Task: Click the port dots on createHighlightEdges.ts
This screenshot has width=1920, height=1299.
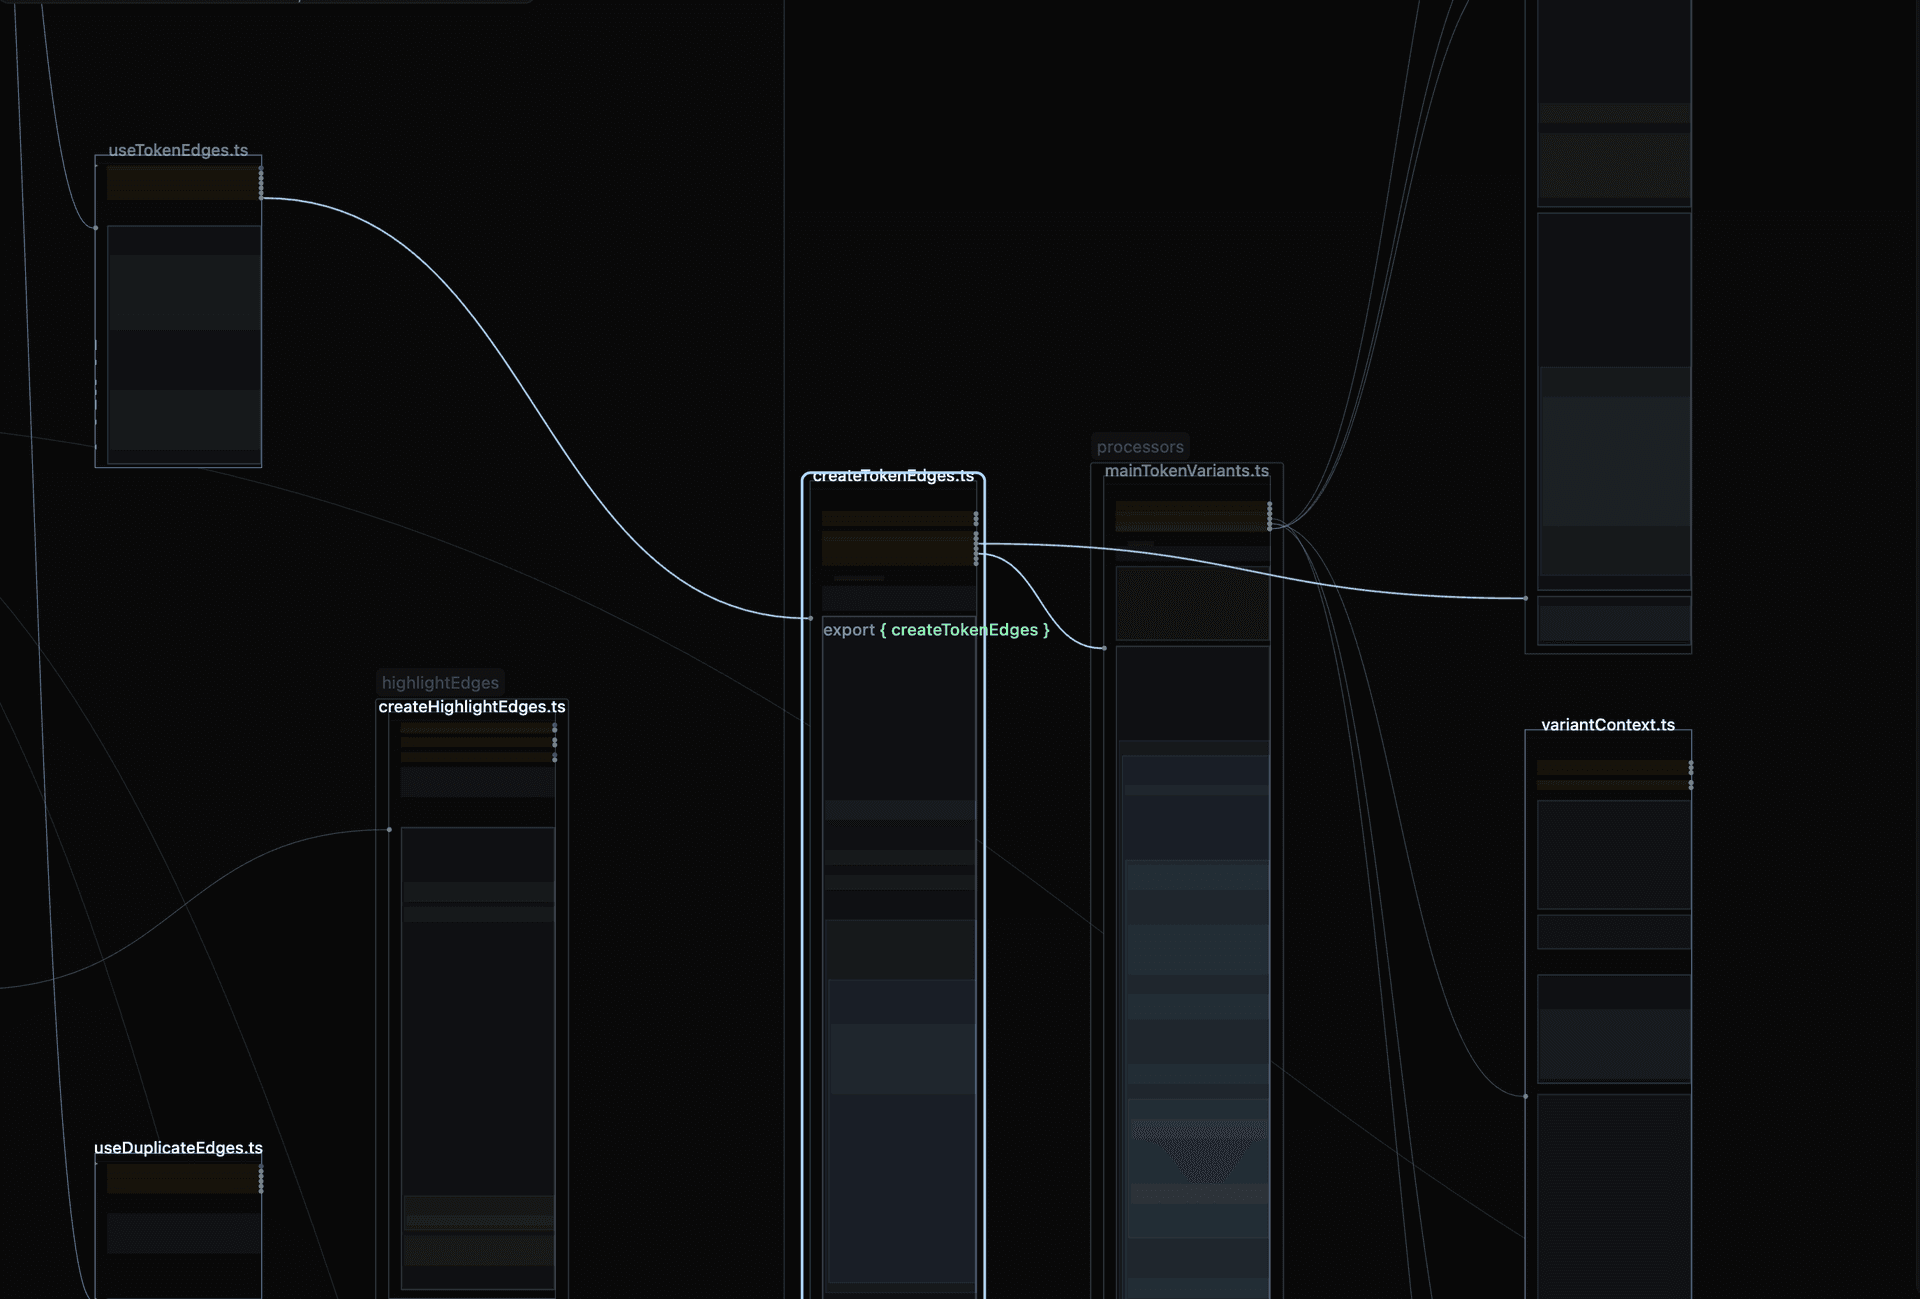Action: [554, 742]
